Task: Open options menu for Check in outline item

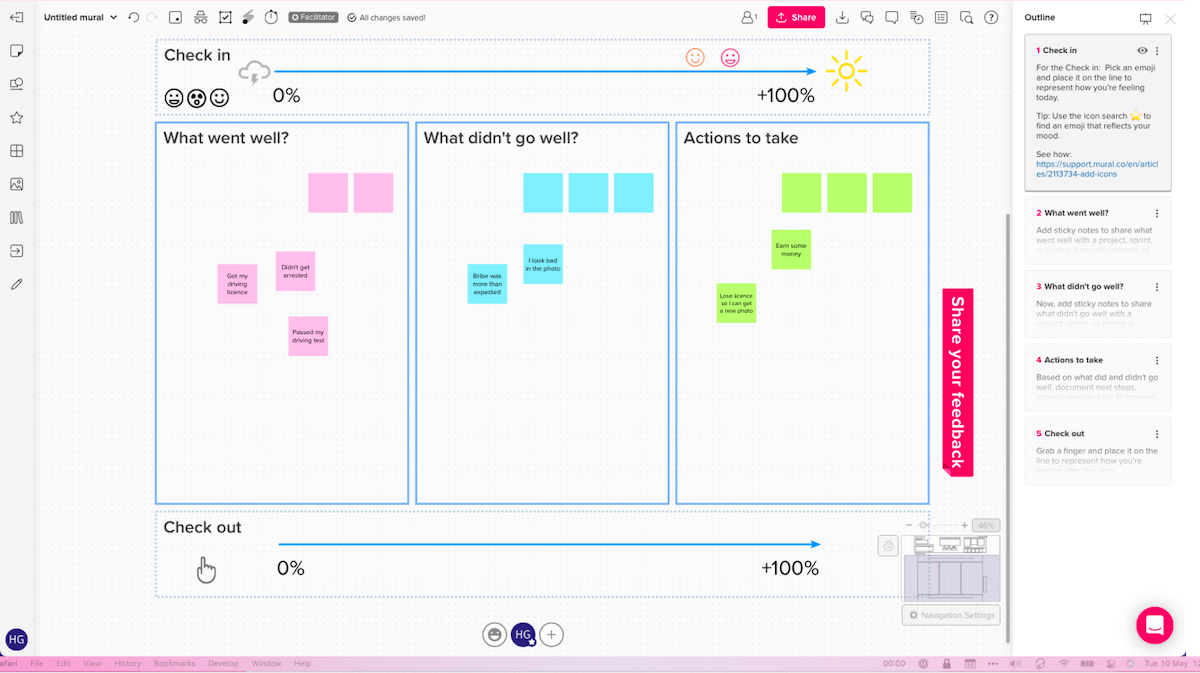Action: [x=1157, y=50]
